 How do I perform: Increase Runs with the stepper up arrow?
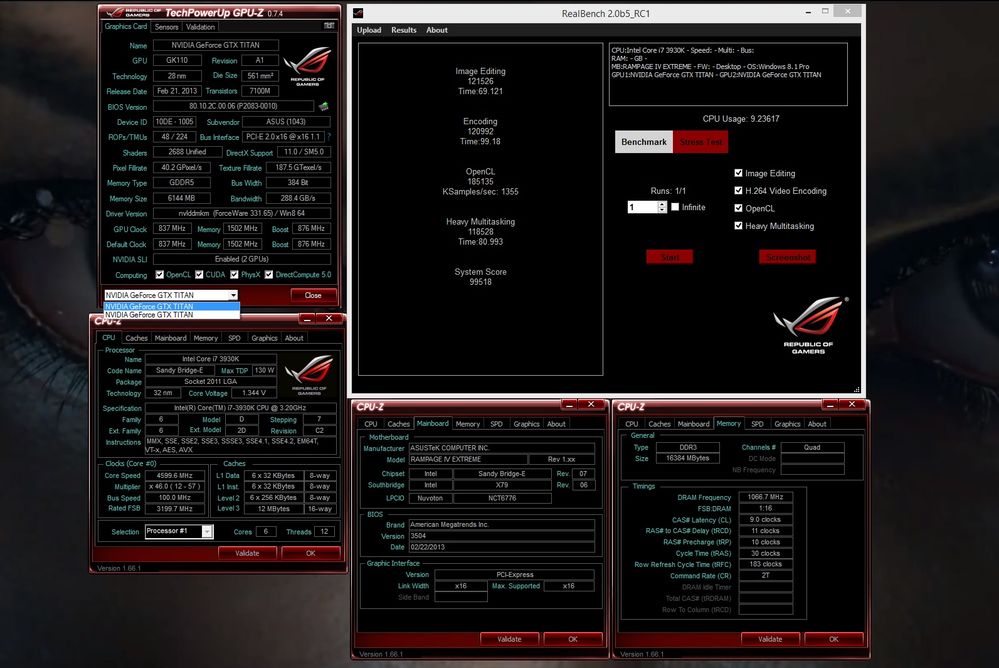coord(662,204)
